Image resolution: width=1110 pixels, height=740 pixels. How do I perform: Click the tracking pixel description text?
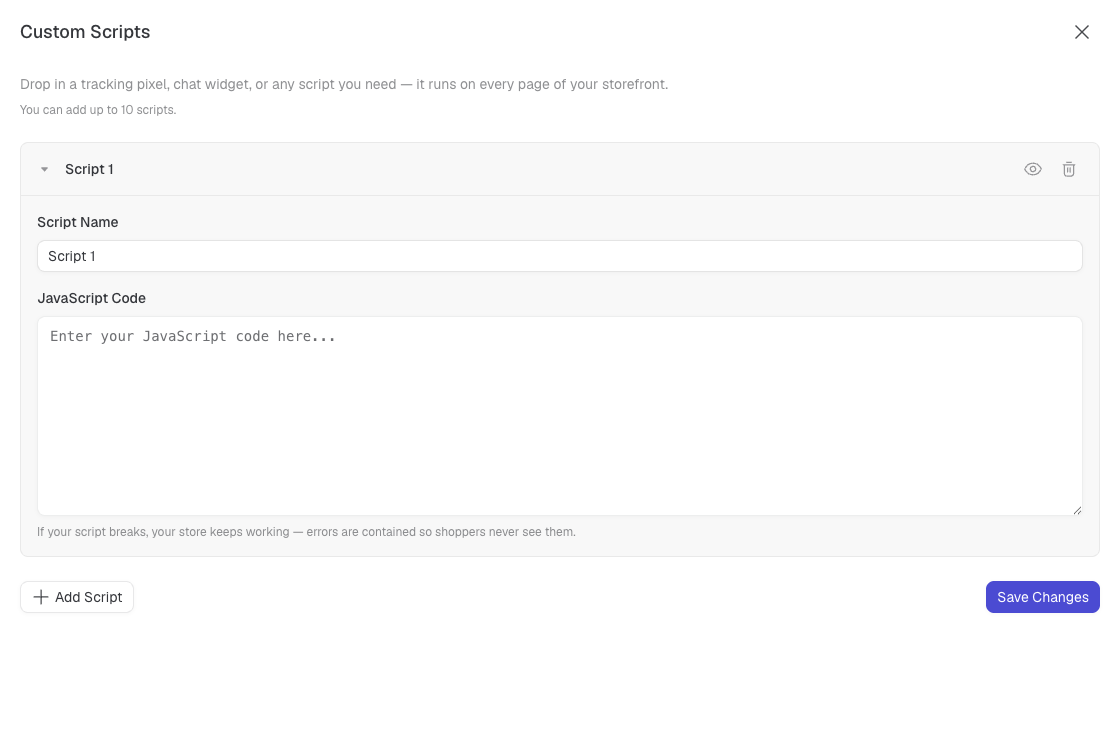click(x=344, y=84)
